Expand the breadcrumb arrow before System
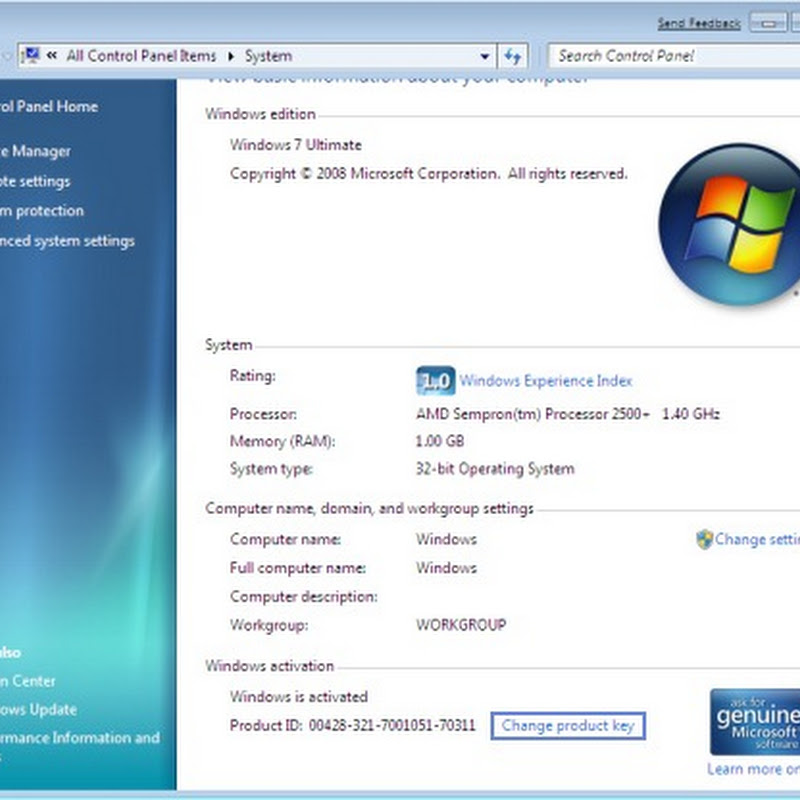800x800 pixels. pyautogui.click(x=231, y=56)
